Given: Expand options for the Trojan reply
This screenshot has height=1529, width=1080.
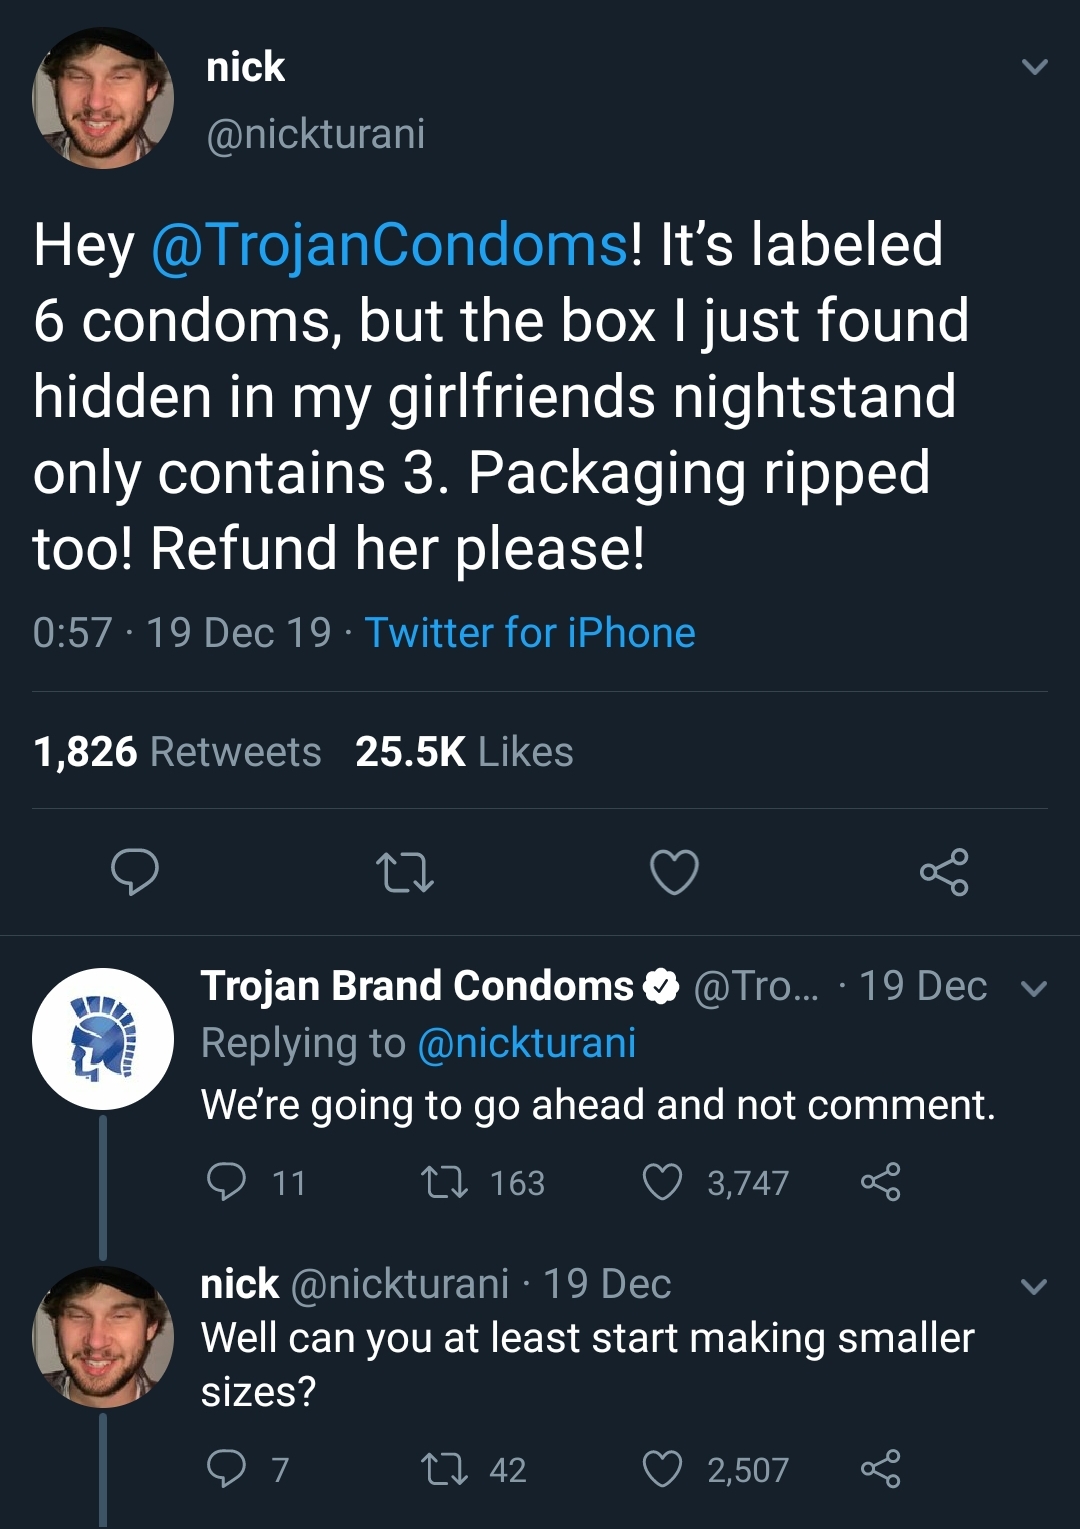Looking at the screenshot, I should pyautogui.click(x=1034, y=988).
